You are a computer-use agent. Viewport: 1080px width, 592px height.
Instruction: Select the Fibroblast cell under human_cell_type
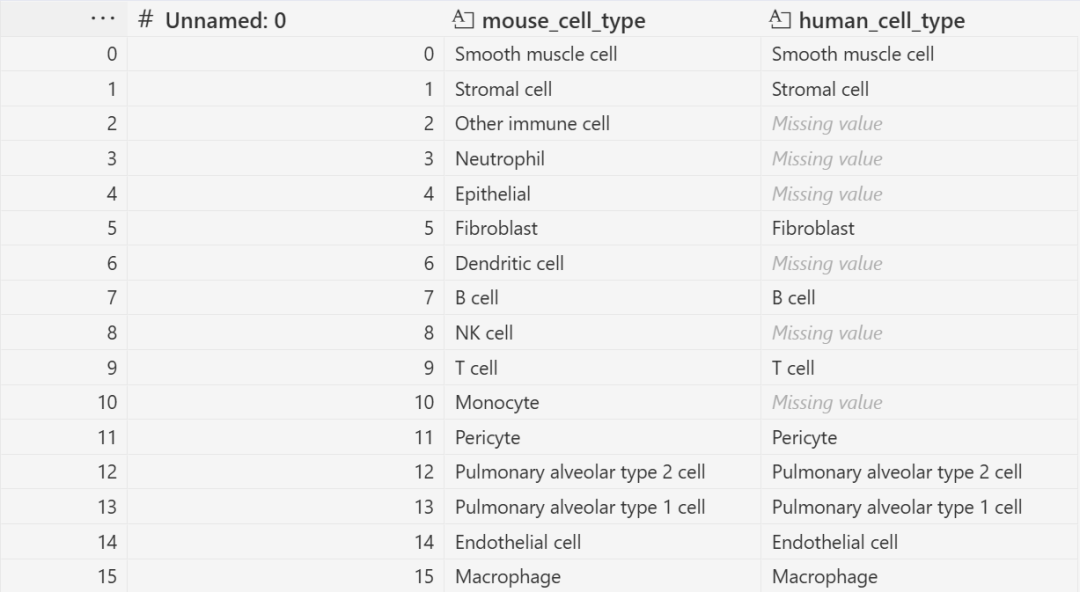coord(813,229)
